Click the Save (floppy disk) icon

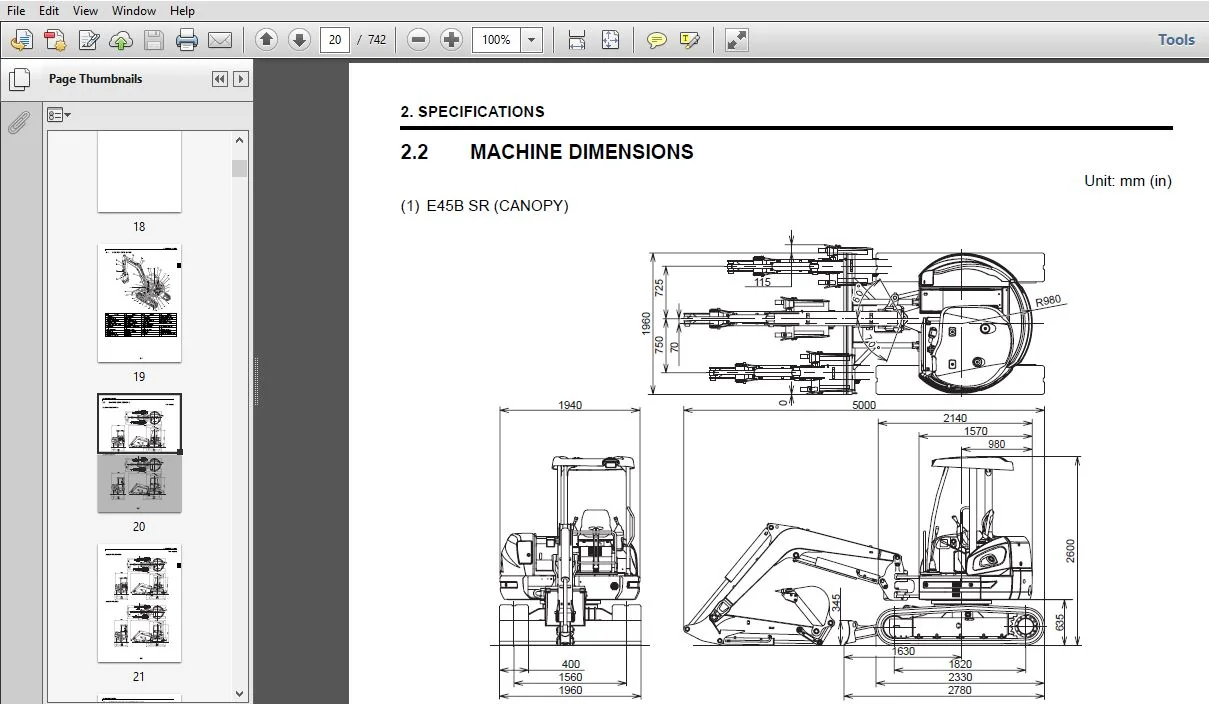click(154, 40)
